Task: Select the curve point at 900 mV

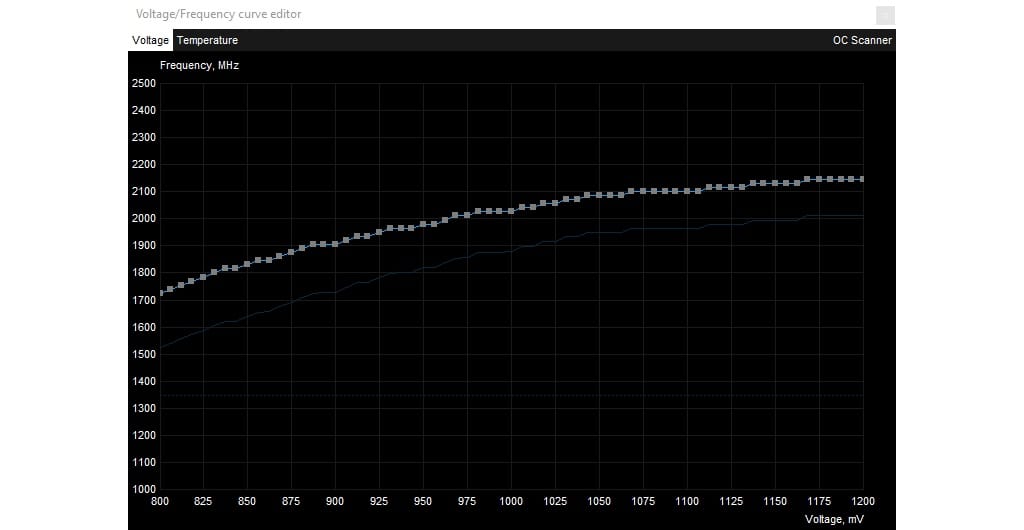Action: pyautogui.click(x=335, y=244)
